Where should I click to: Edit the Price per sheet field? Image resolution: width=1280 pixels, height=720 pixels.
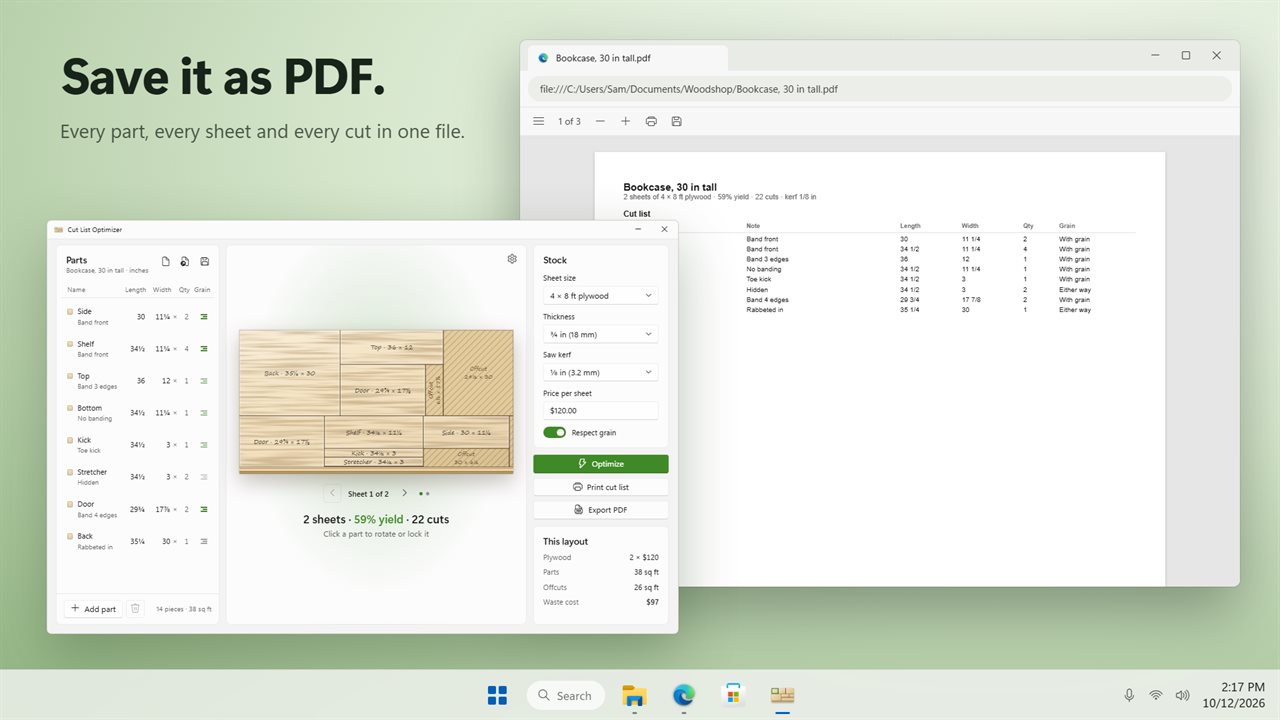point(601,410)
